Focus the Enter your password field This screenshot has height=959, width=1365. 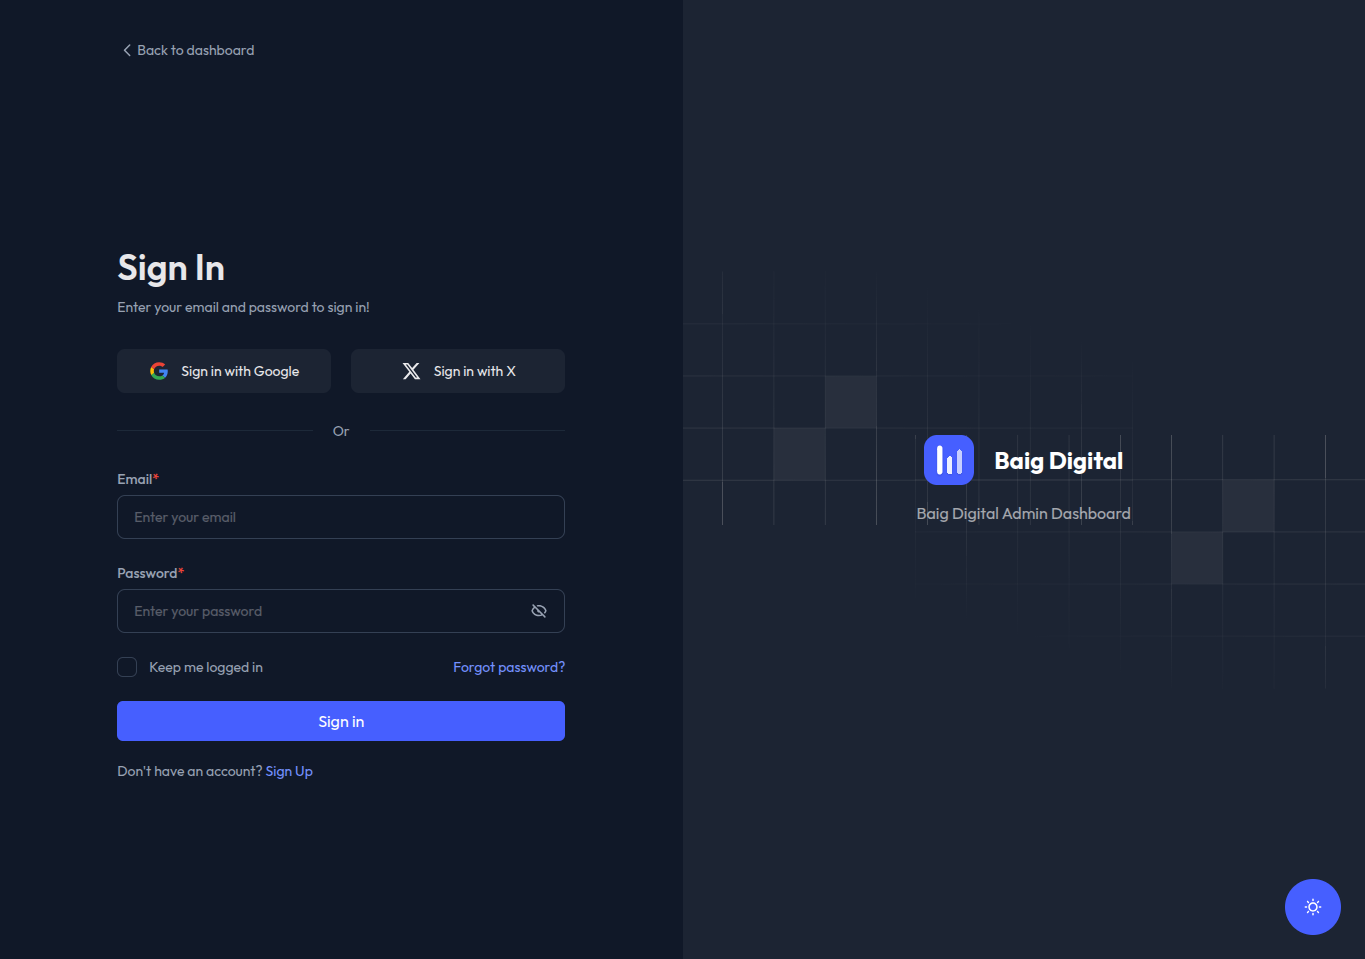coord(341,611)
